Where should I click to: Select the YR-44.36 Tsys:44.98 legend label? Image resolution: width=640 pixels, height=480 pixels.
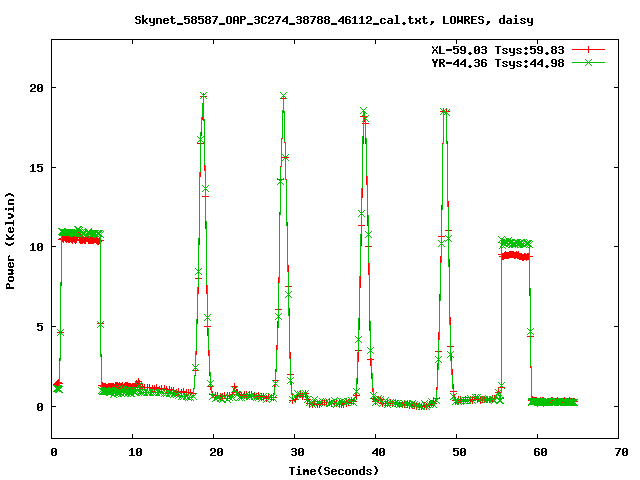[498, 63]
